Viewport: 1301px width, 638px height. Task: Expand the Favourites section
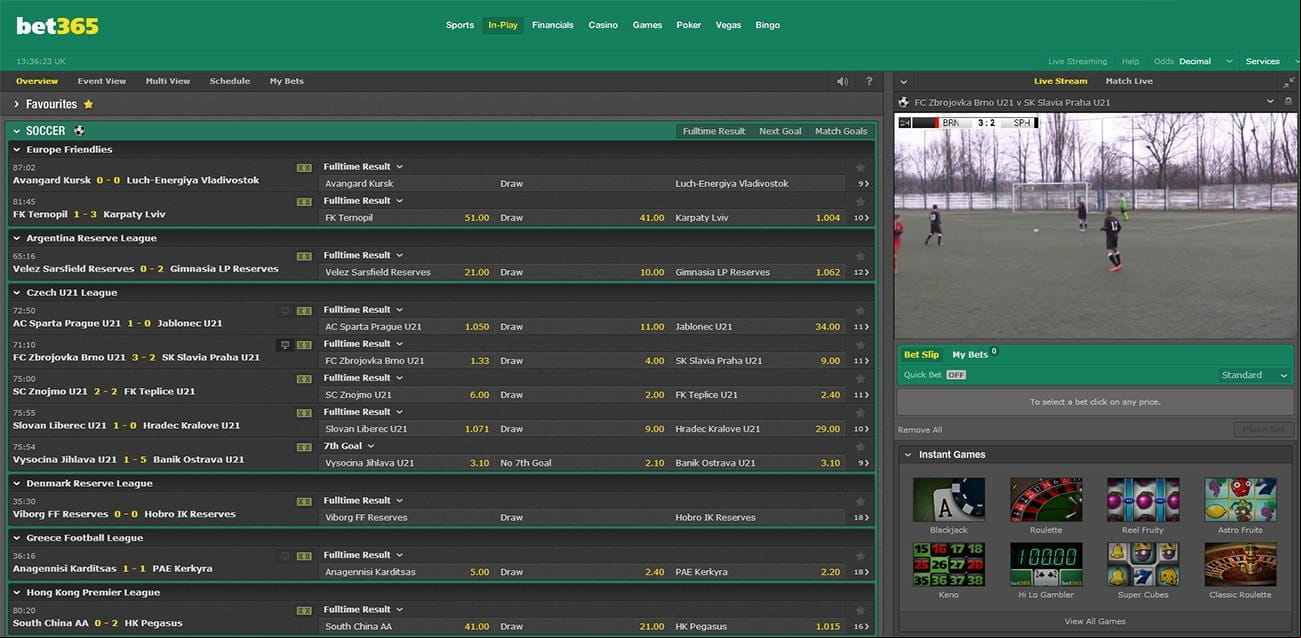click(x=17, y=104)
